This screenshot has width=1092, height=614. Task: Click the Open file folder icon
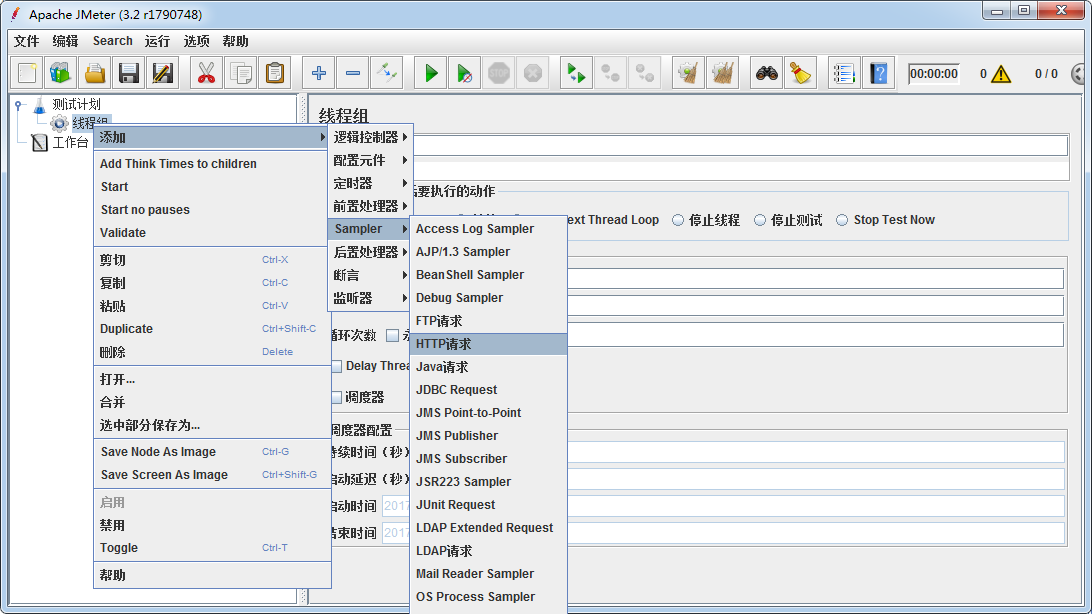[x=95, y=73]
